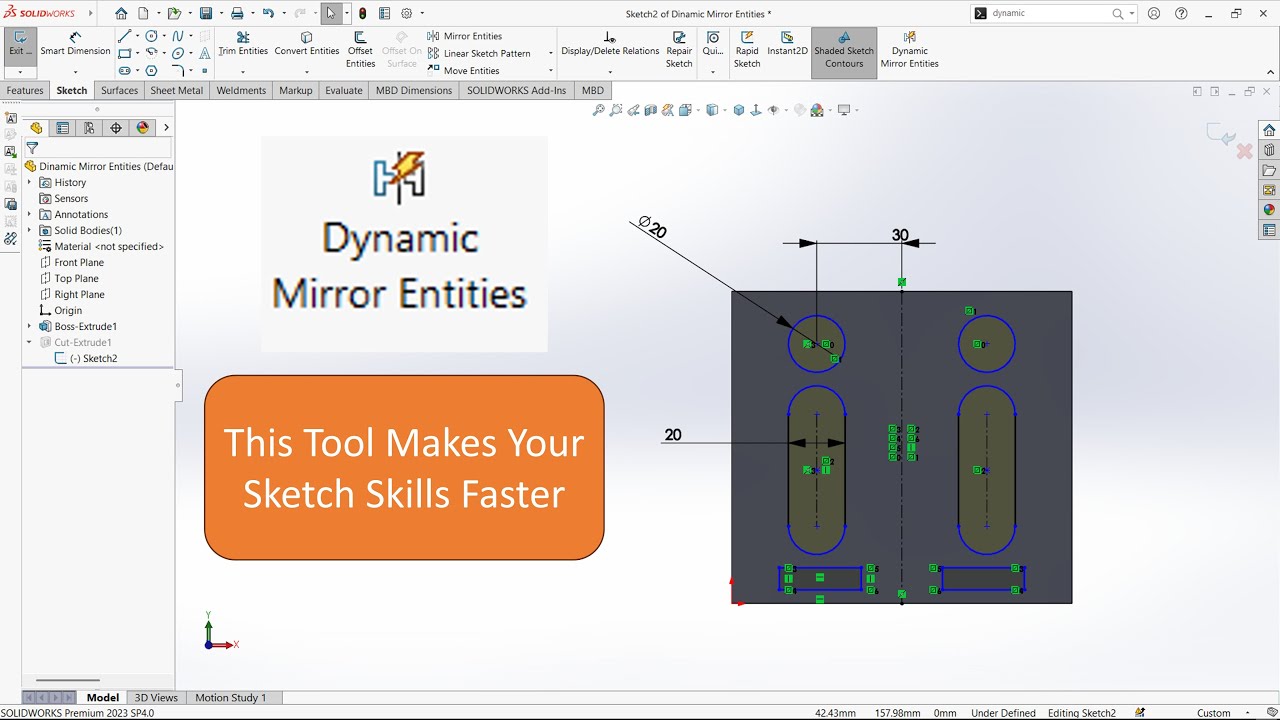Click Mirror Entities command
The height and width of the screenshot is (720, 1280).
coord(465,36)
